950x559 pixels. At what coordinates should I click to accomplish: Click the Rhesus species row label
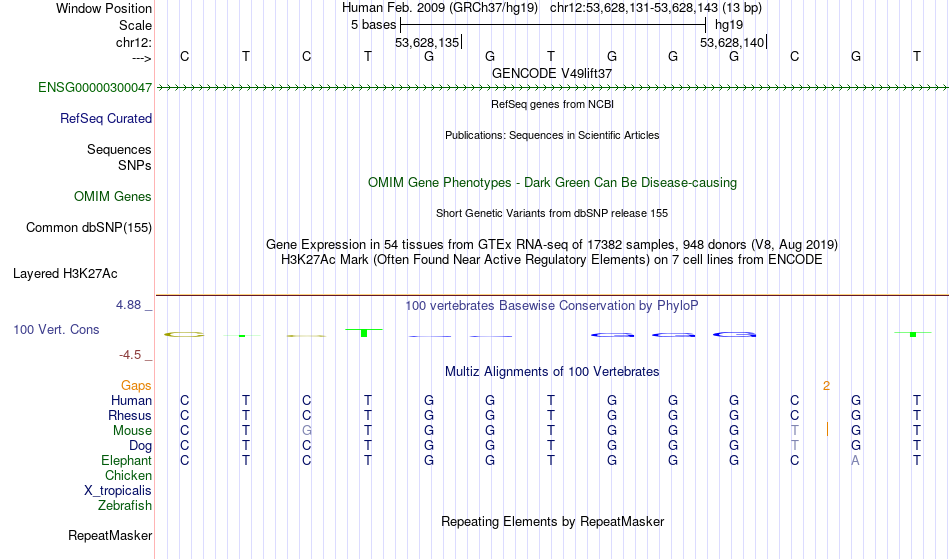click(130, 416)
